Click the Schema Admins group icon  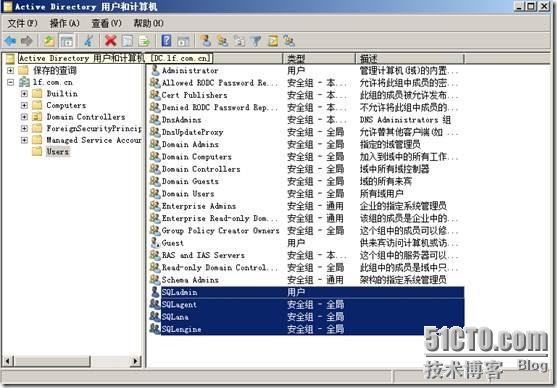point(155,280)
